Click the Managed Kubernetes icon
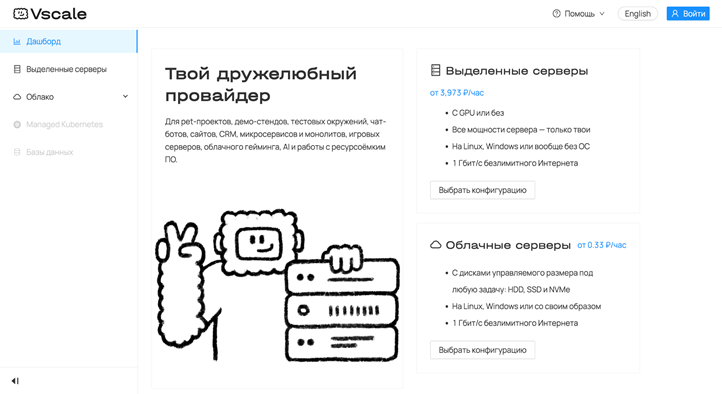The image size is (722, 394). 17,124
